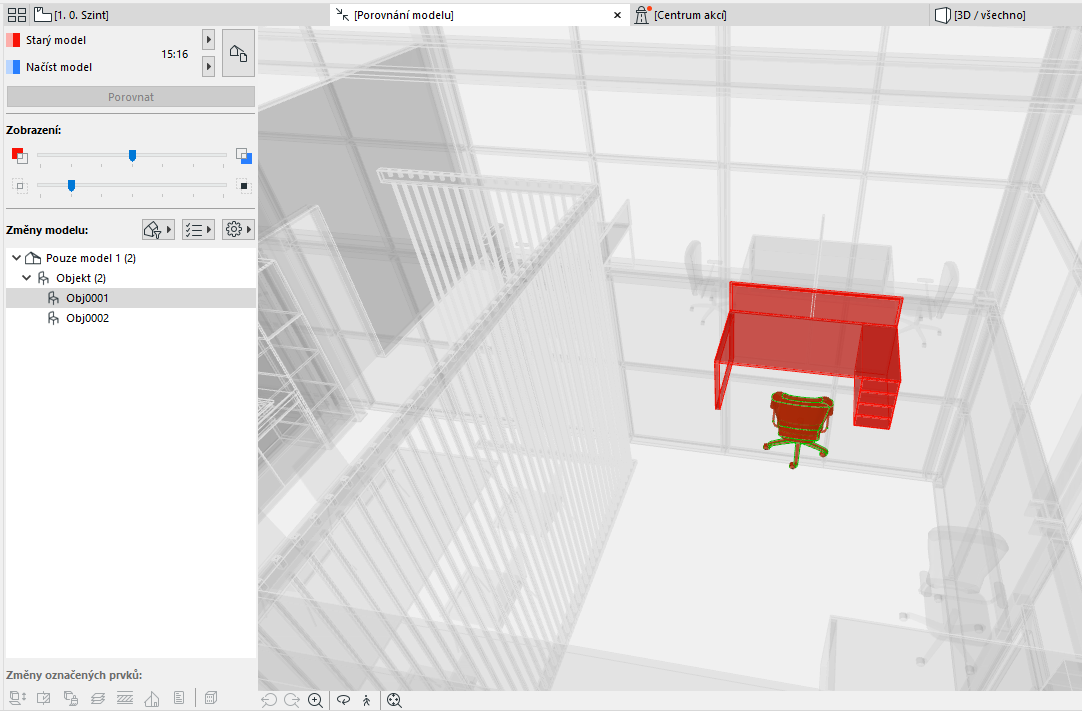Viewport: 1082px width, 711px height.
Task: Click the Porovnat button
Action: pyautogui.click(x=130, y=97)
